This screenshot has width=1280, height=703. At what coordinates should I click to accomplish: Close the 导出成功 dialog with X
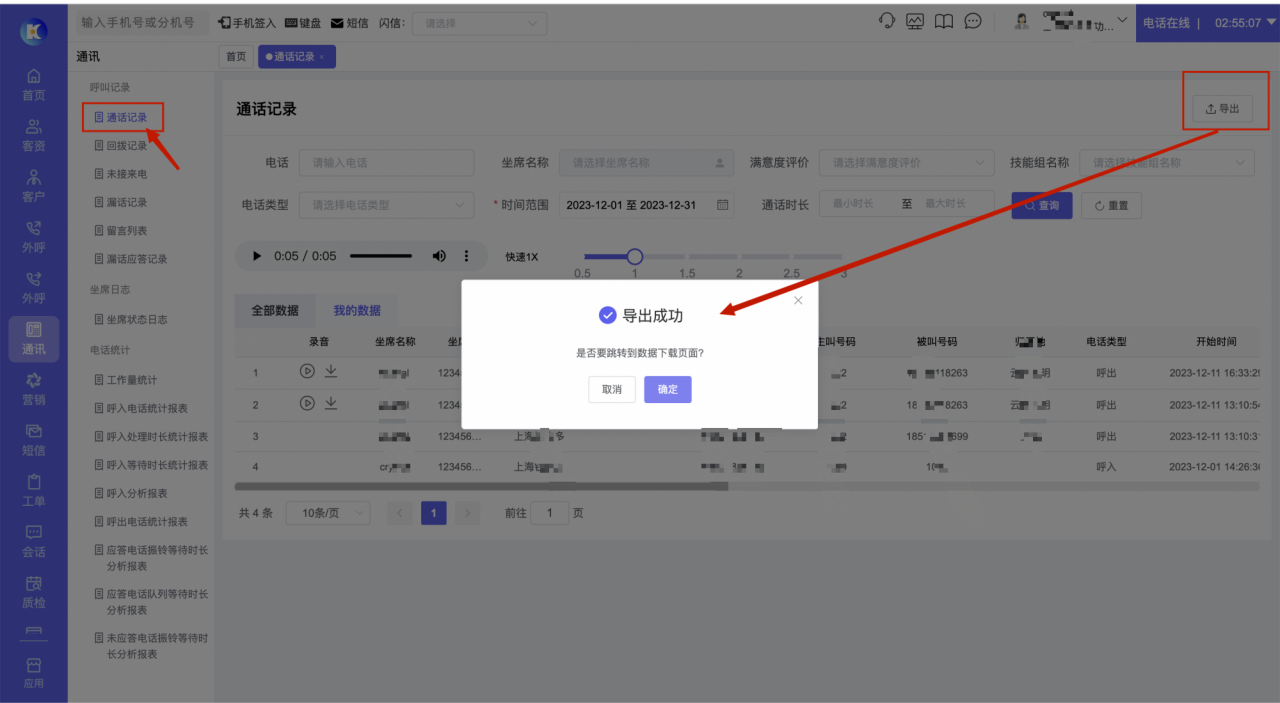(x=797, y=300)
